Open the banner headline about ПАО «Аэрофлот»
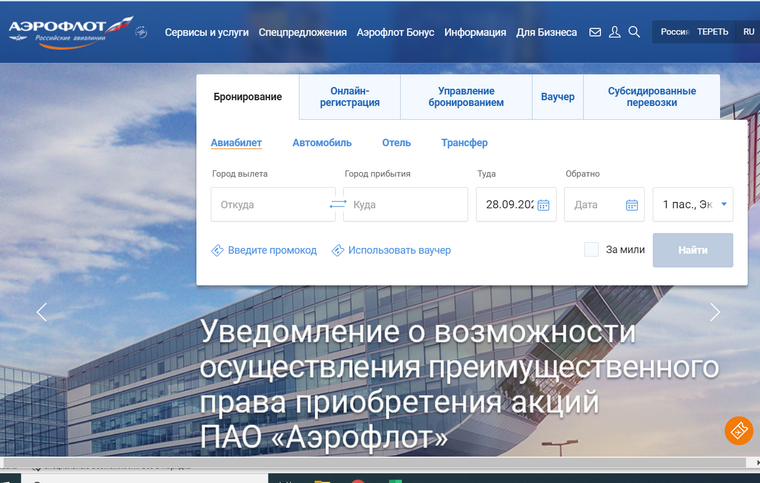The image size is (760, 483). (x=459, y=385)
